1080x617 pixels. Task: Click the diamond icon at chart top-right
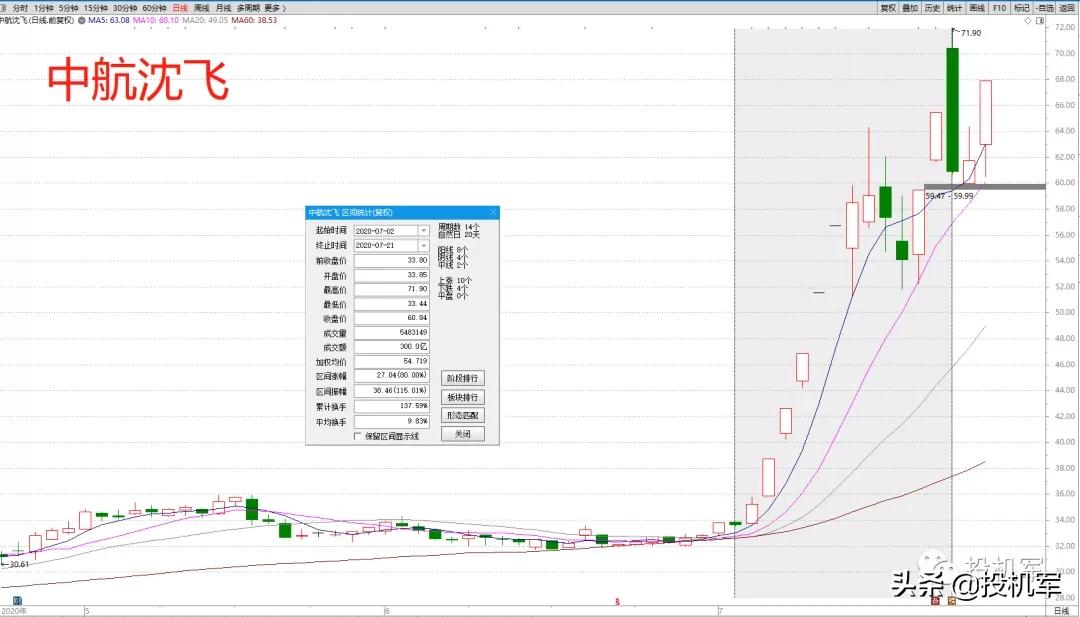[1028, 21]
